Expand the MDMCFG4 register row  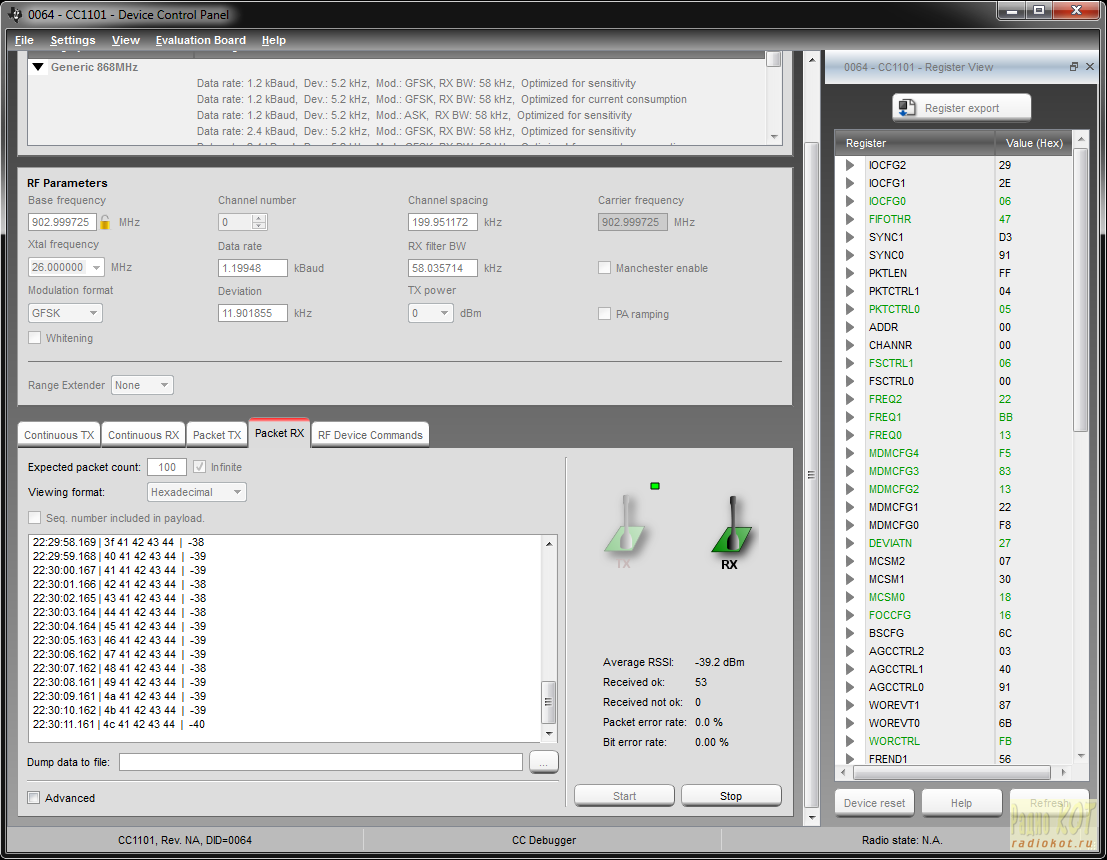849,453
